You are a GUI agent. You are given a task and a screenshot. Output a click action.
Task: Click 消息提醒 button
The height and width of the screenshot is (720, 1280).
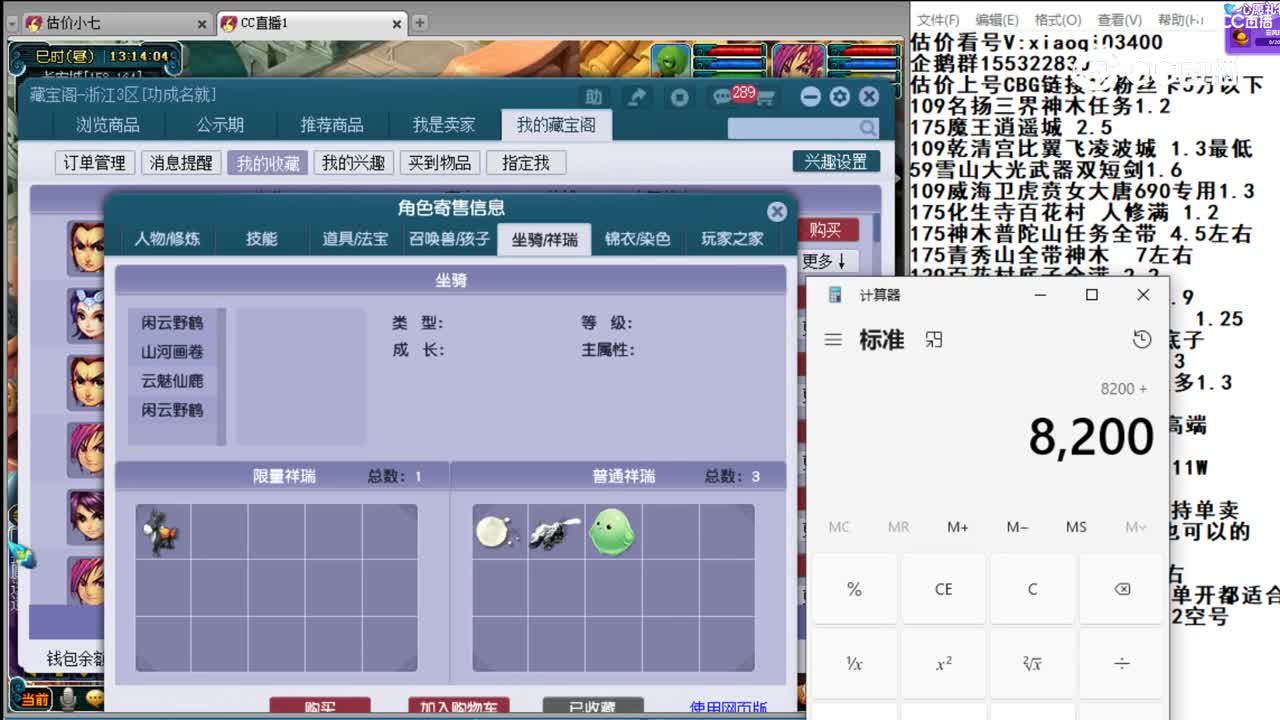pyautogui.click(x=181, y=163)
